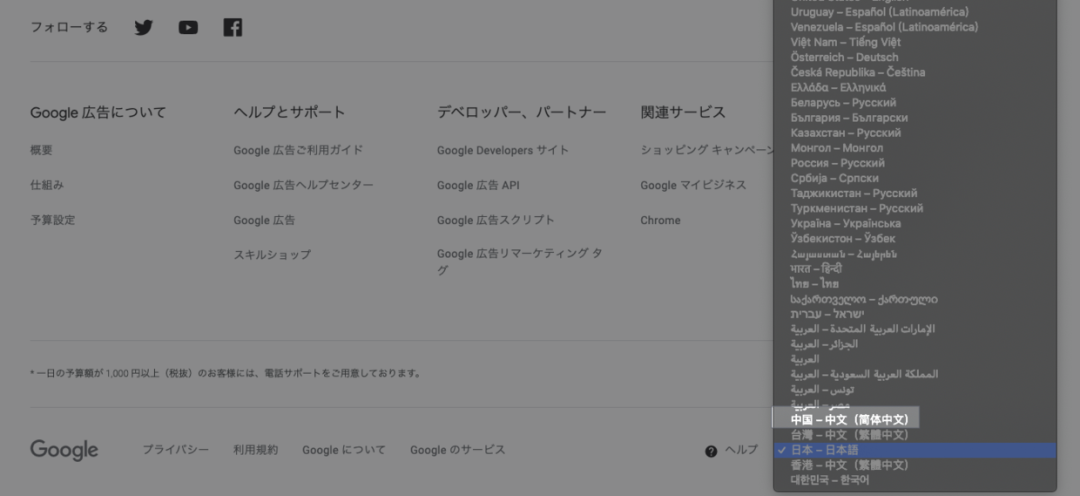This screenshot has width=1080, height=496.
Task: Click the Google logo in footer
Action: 64,450
